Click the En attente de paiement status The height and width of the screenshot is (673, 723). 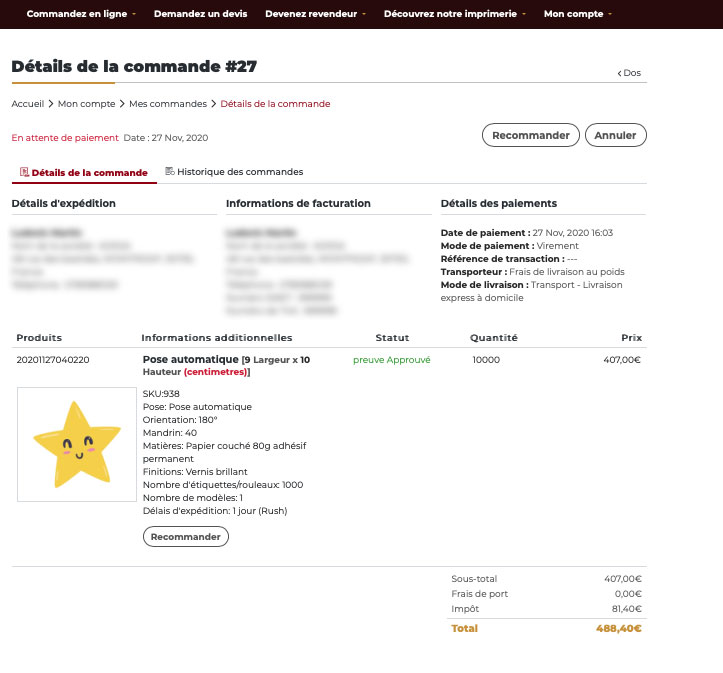(x=63, y=138)
